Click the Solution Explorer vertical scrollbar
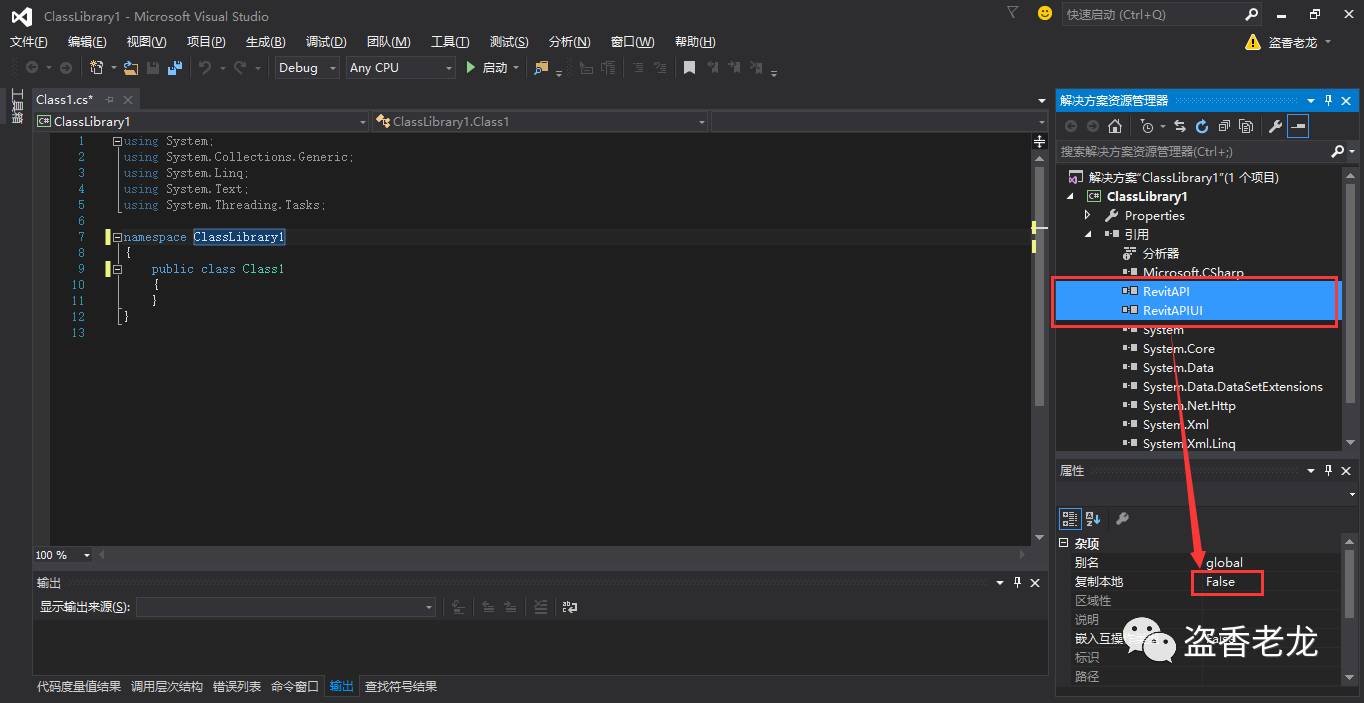The height and width of the screenshot is (703, 1364). [x=1351, y=300]
